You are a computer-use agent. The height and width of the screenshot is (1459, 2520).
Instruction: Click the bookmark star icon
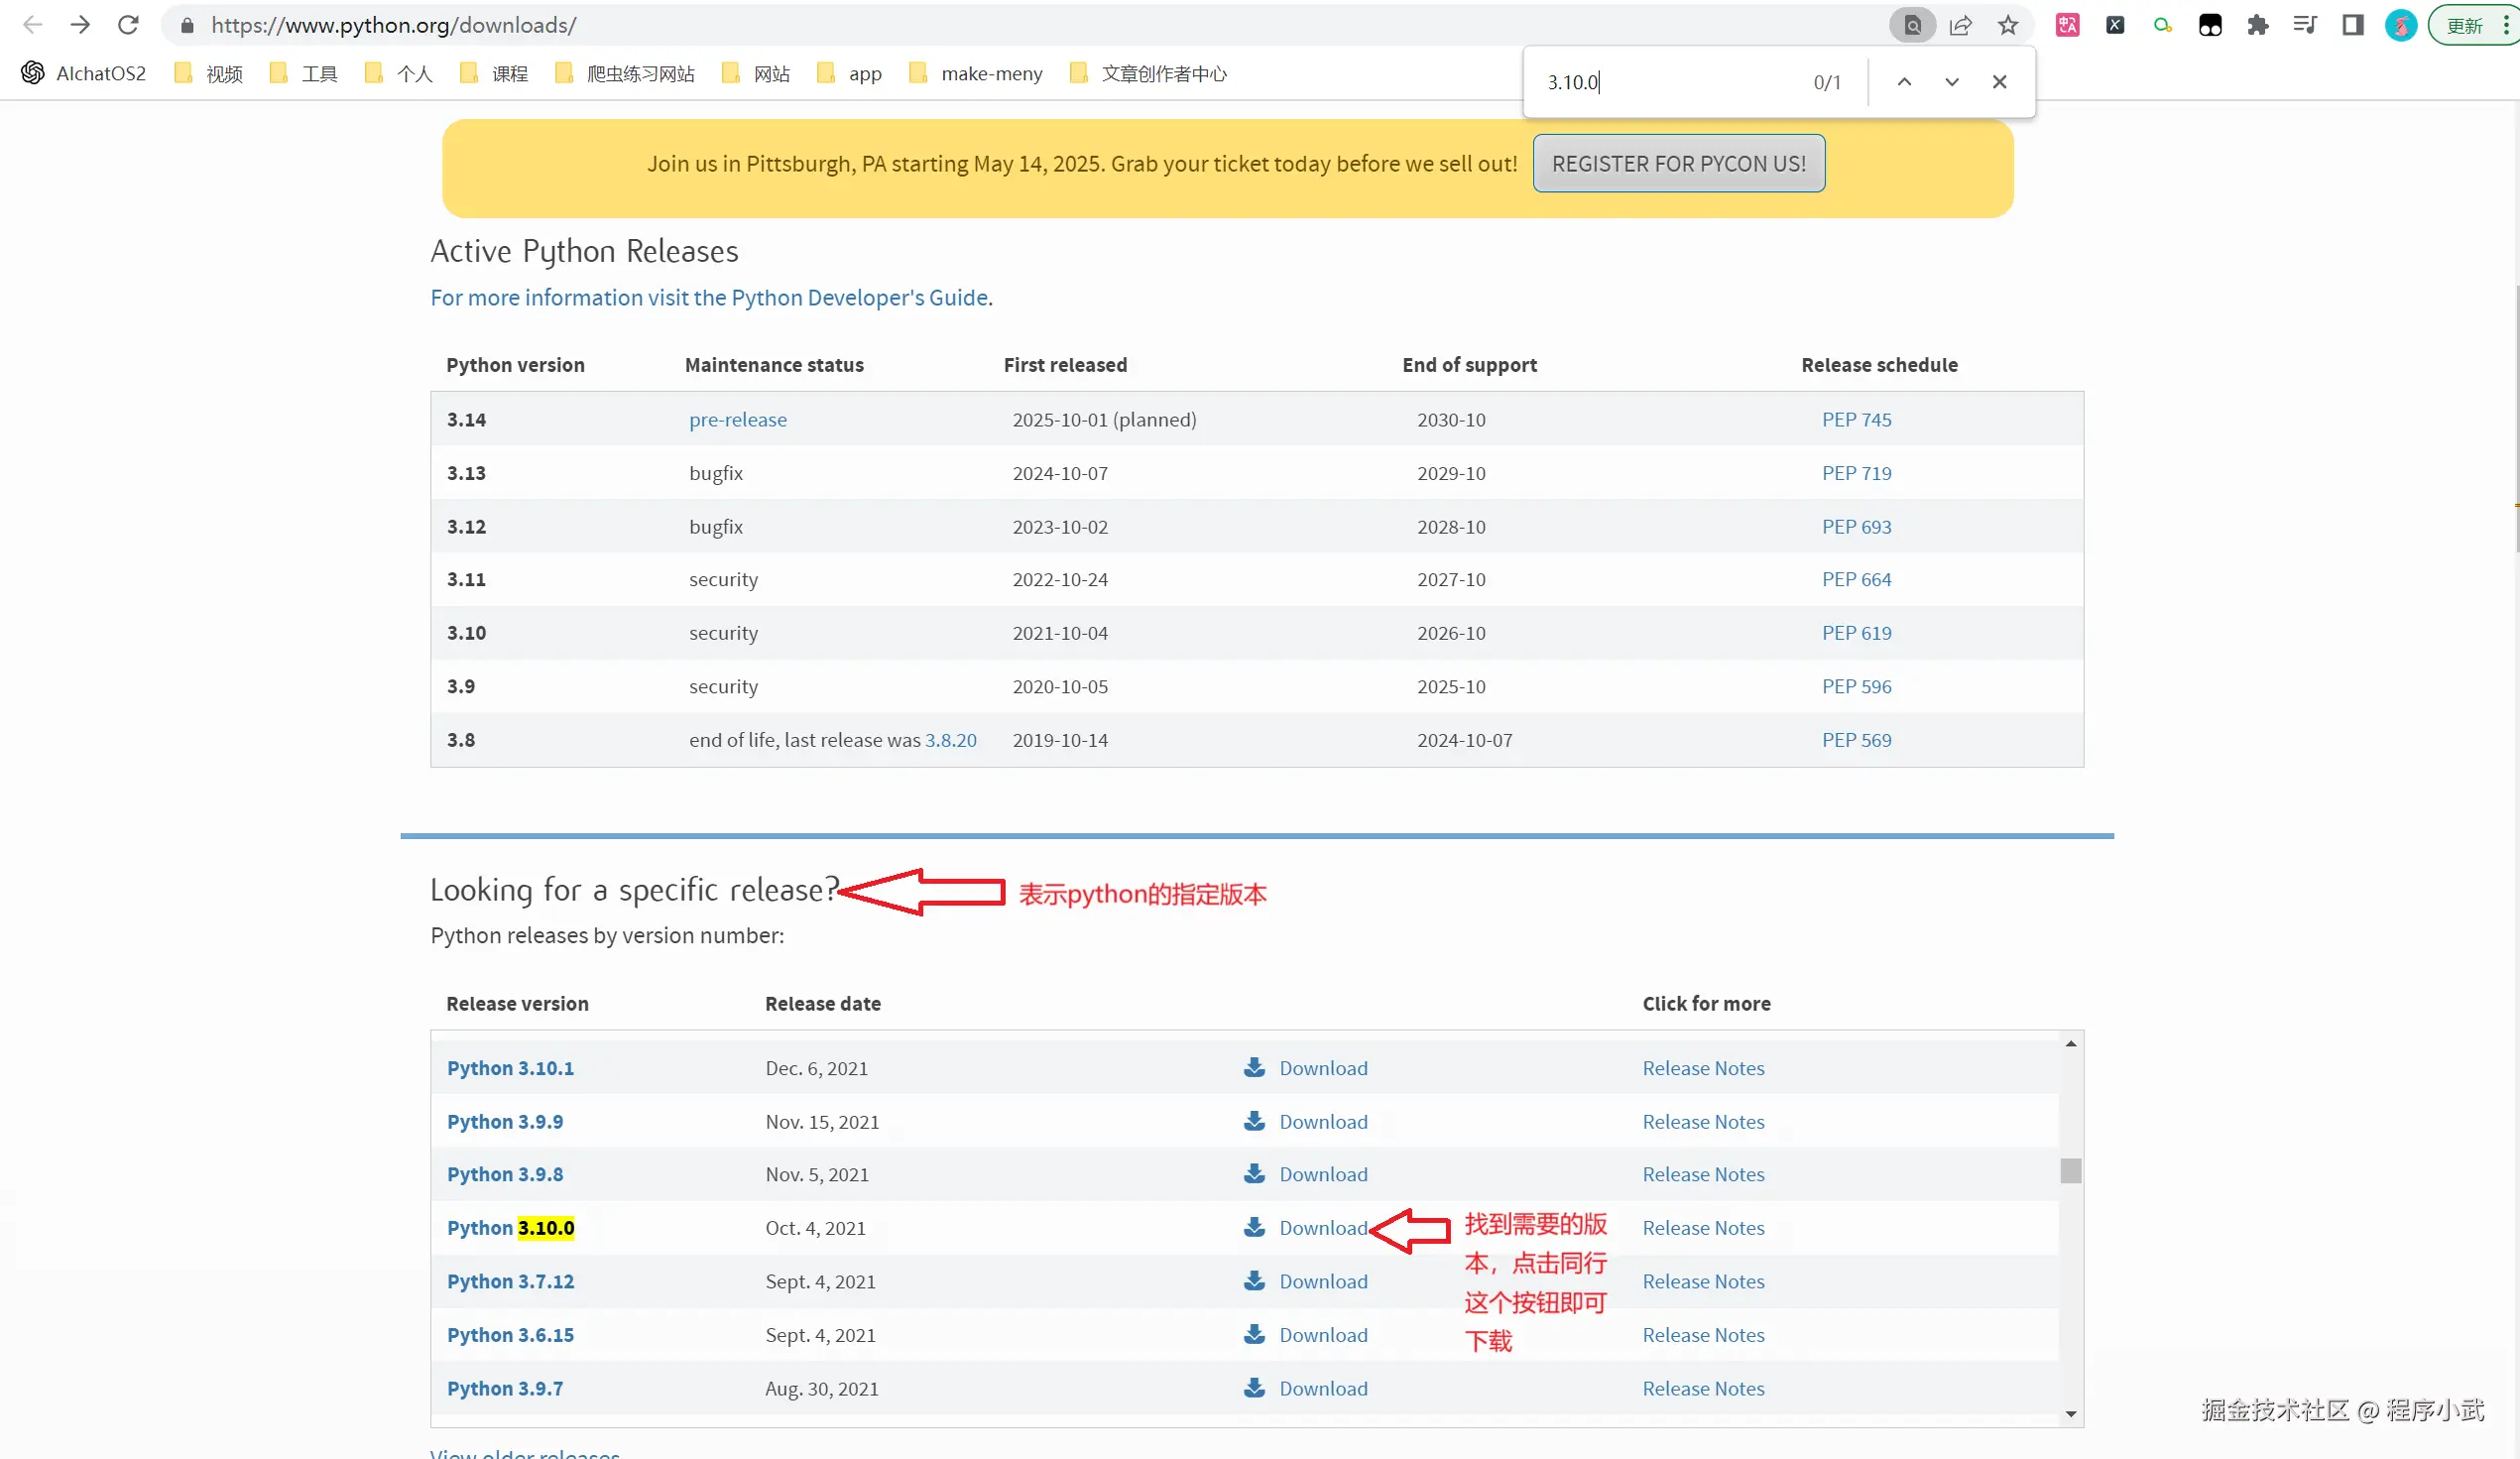tap(2007, 25)
